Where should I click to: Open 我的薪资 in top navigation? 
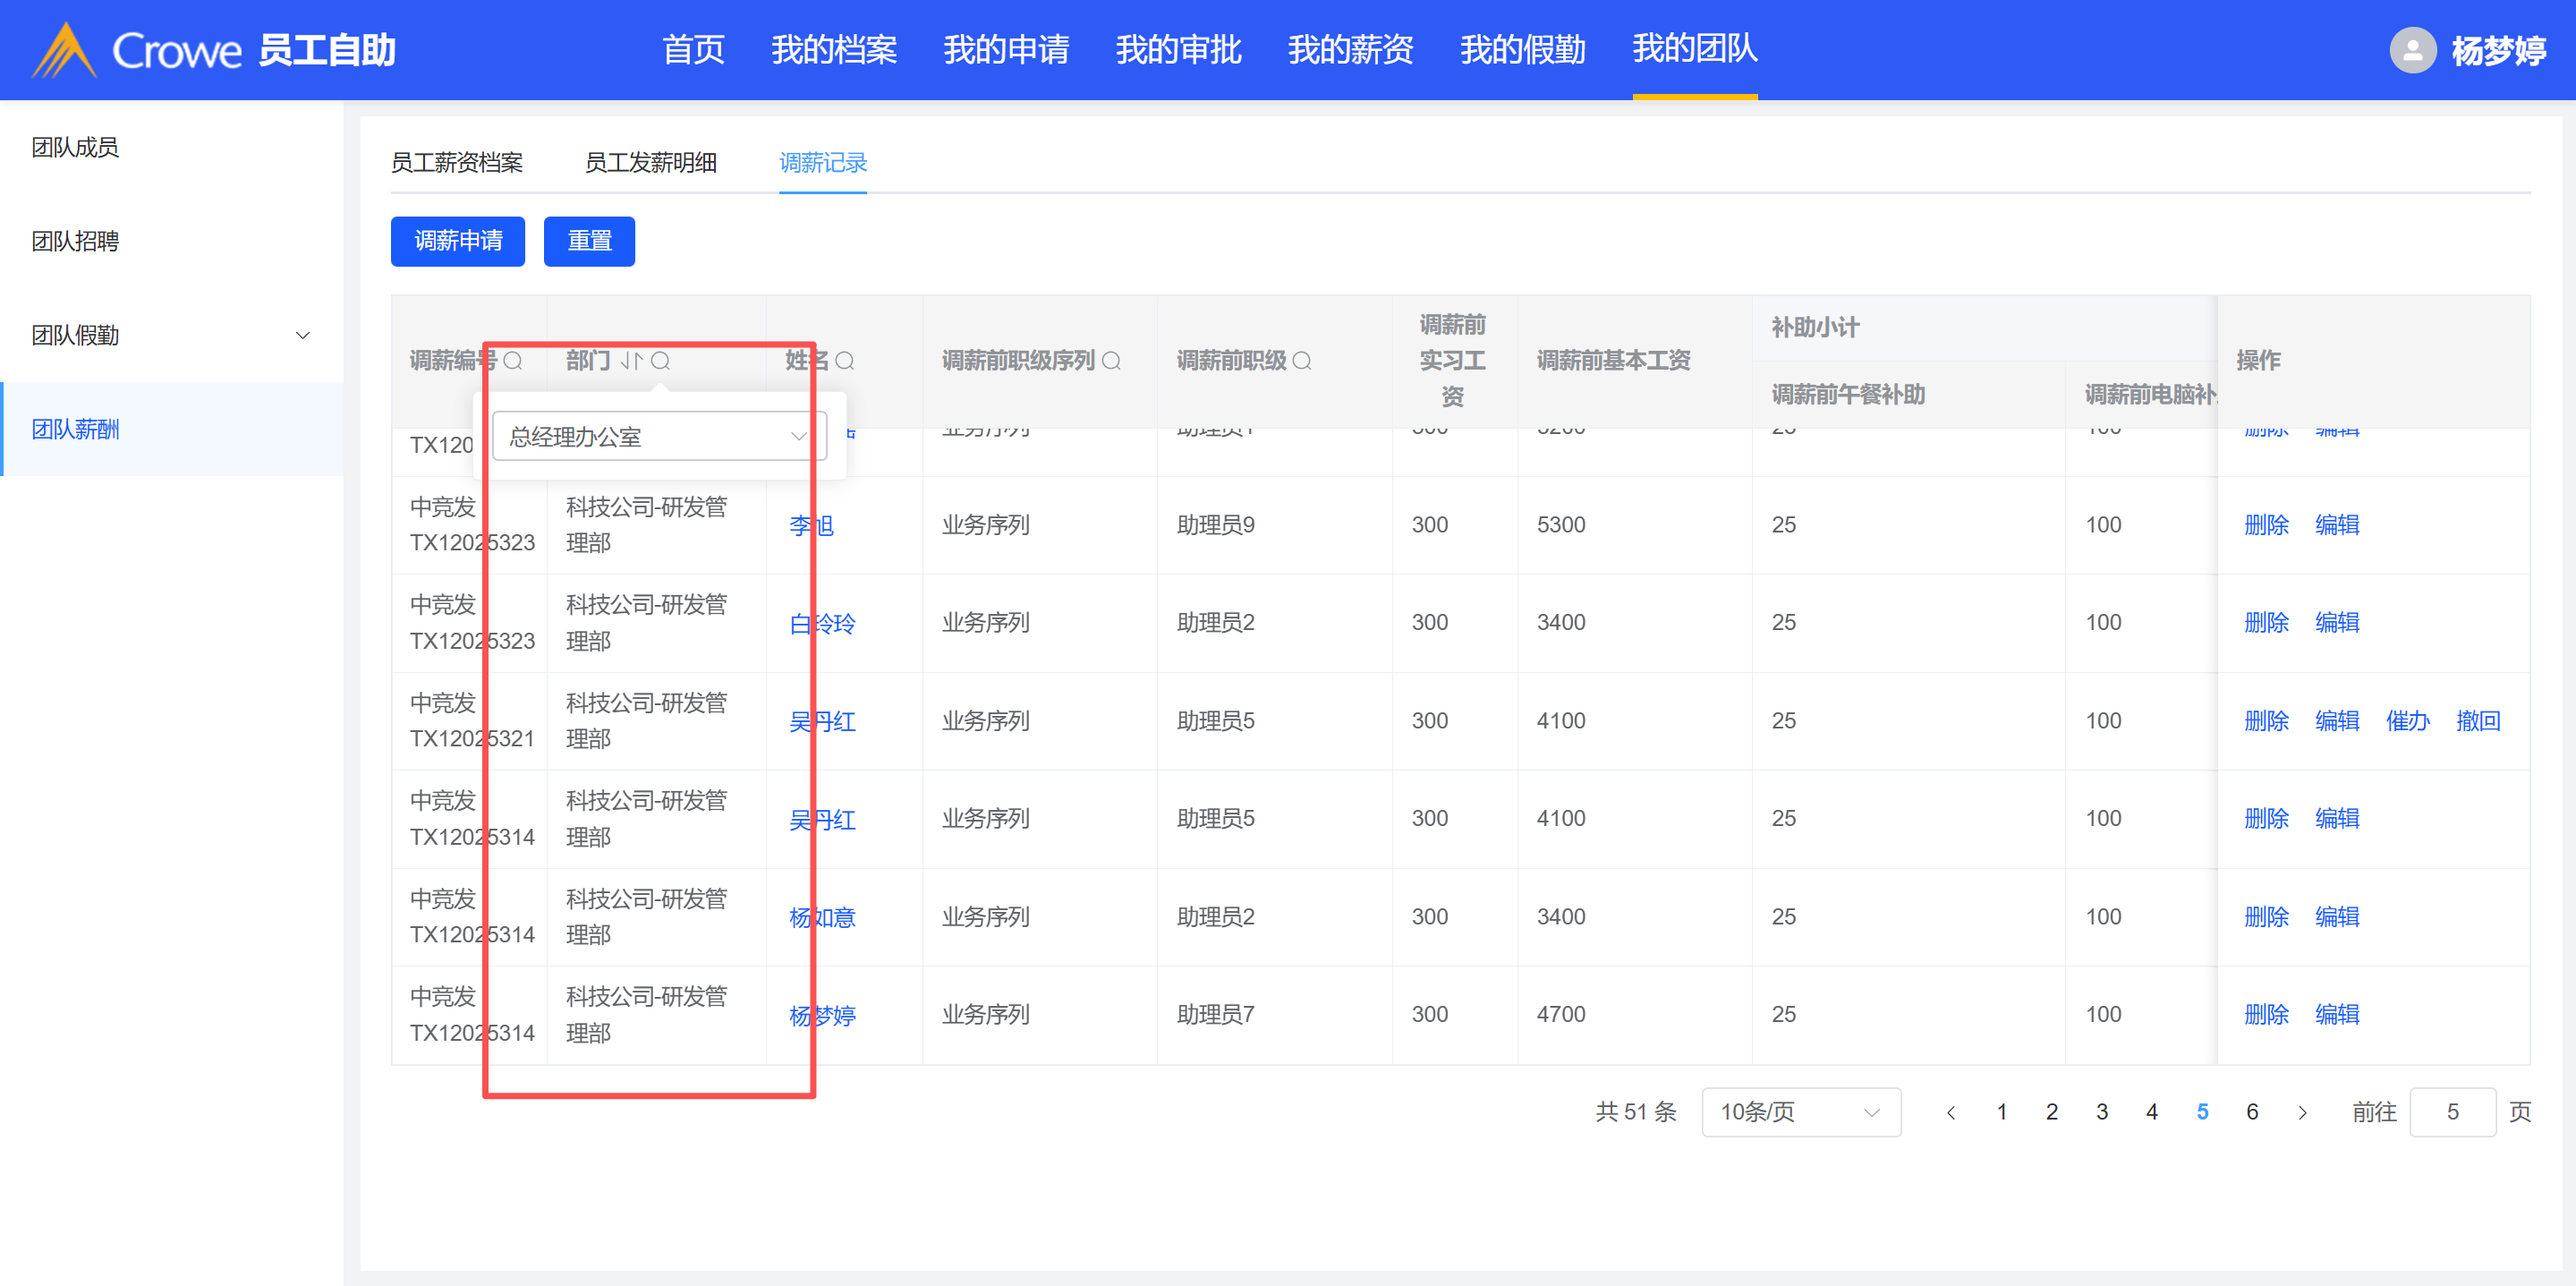[1350, 49]
